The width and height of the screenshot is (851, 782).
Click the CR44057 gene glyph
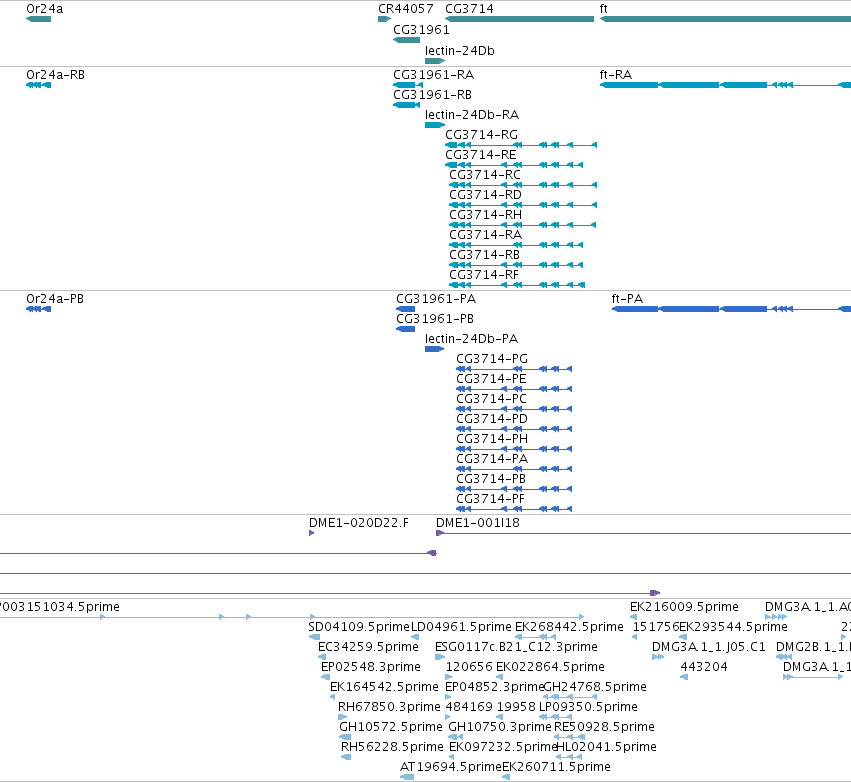pos(384,19)
